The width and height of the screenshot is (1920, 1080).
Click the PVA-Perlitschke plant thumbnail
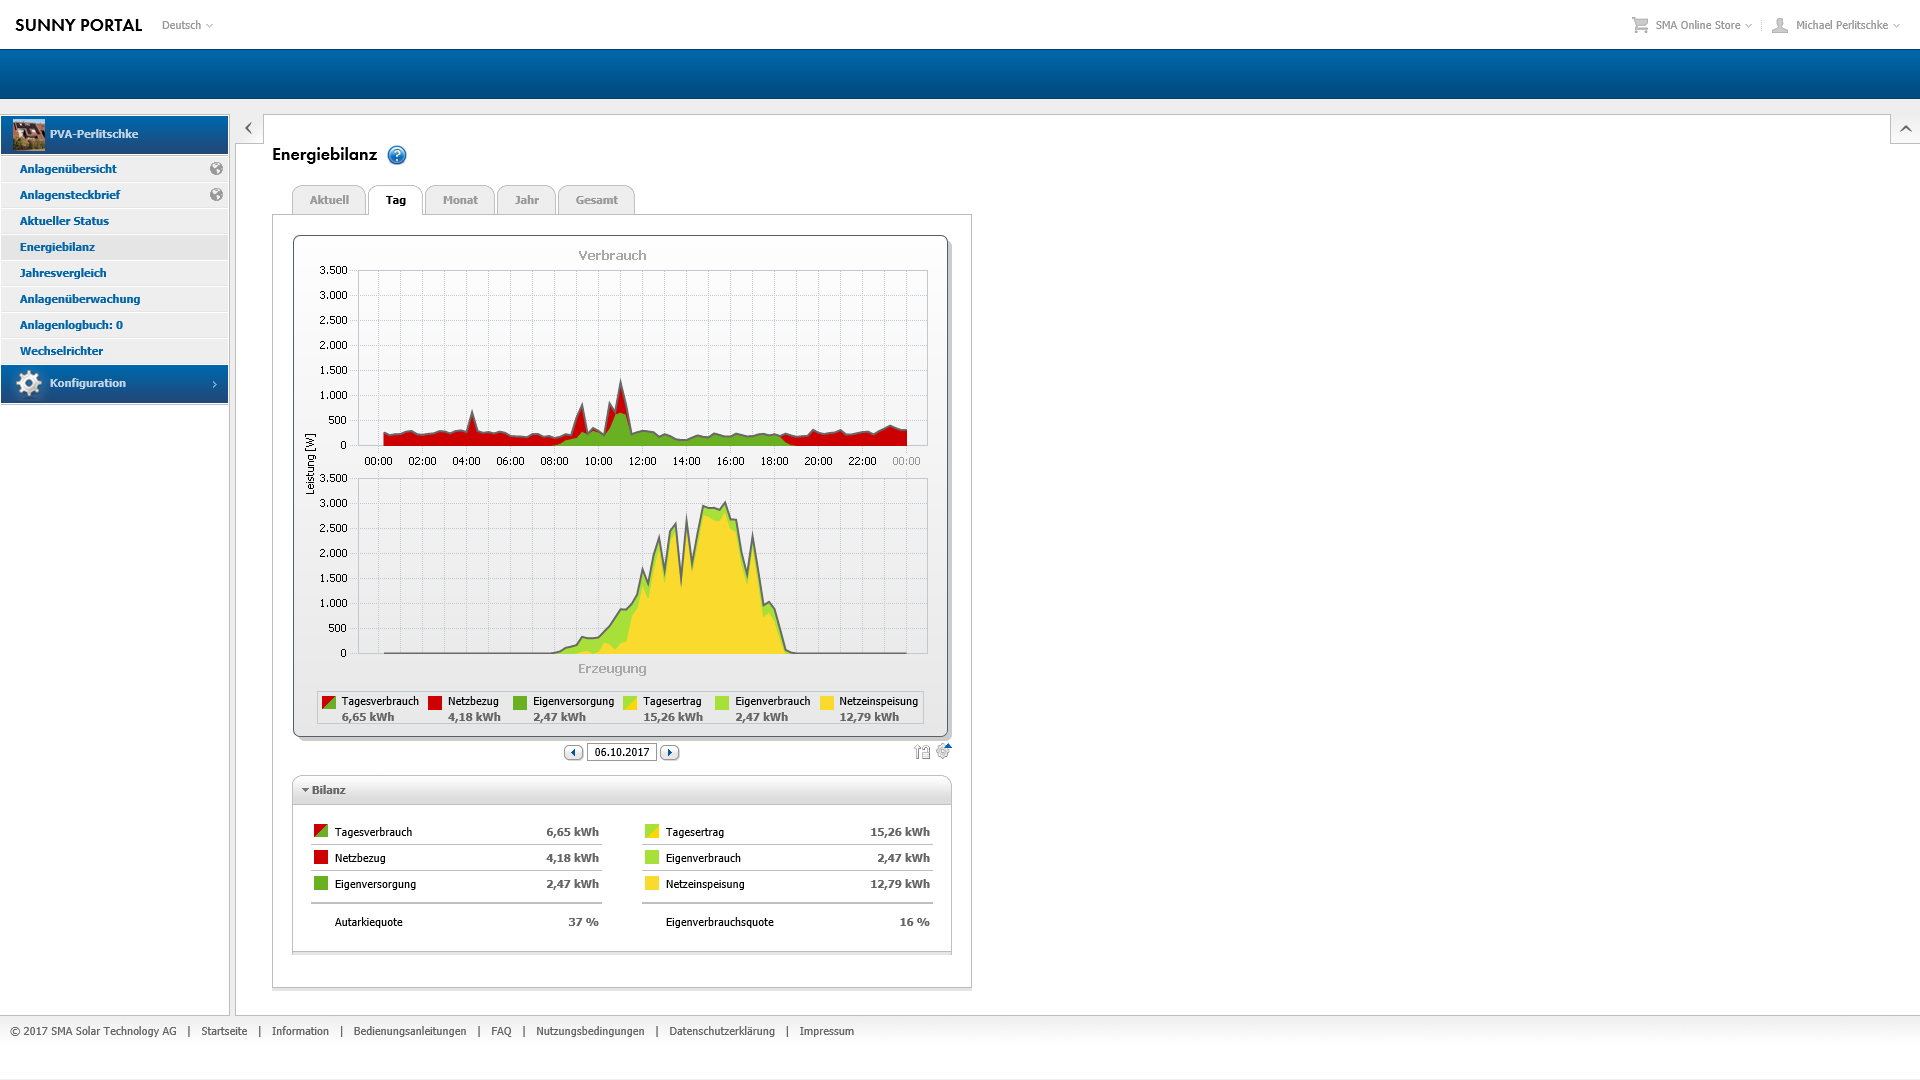29,134
